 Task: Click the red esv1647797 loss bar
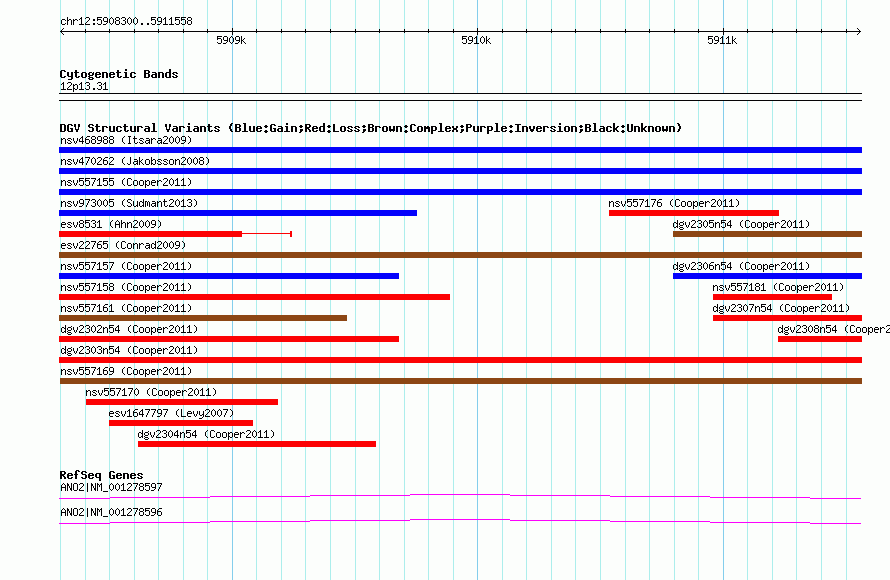pos(180,423)
